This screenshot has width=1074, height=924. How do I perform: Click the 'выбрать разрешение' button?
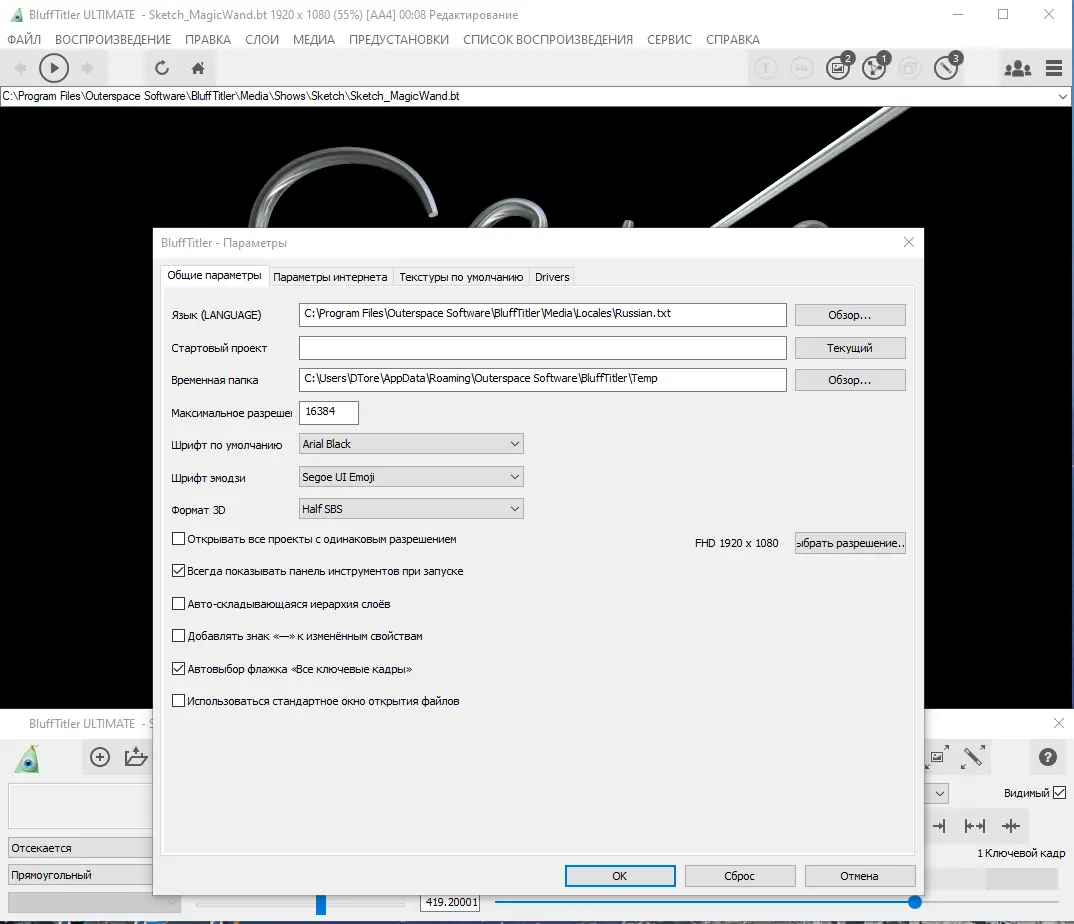pos(850,543)
